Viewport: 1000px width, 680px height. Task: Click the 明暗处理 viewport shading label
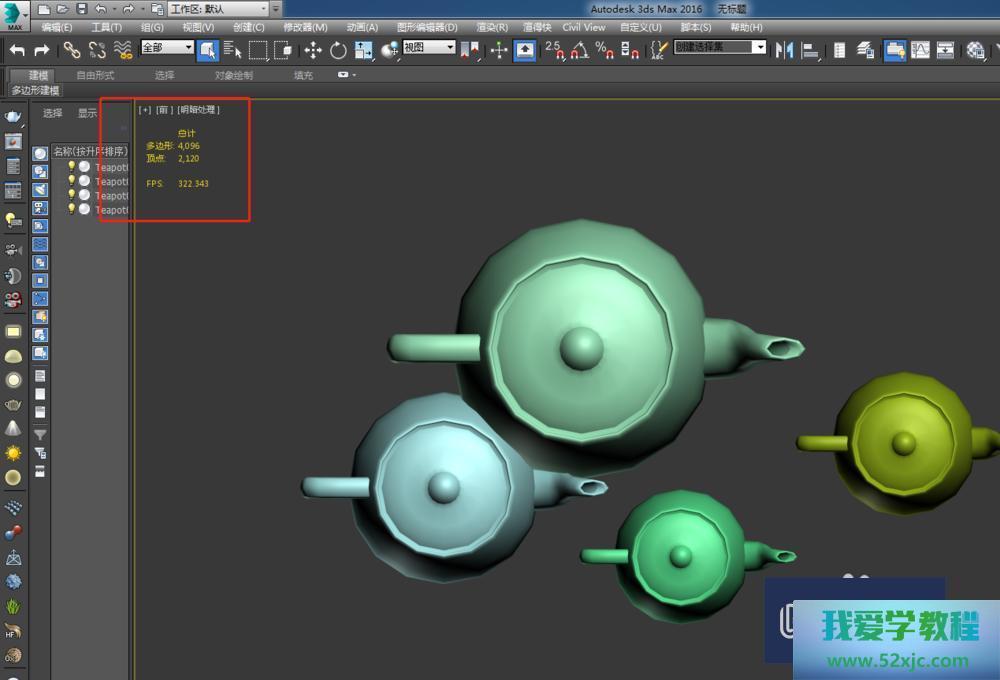click(x=199, y=110)
